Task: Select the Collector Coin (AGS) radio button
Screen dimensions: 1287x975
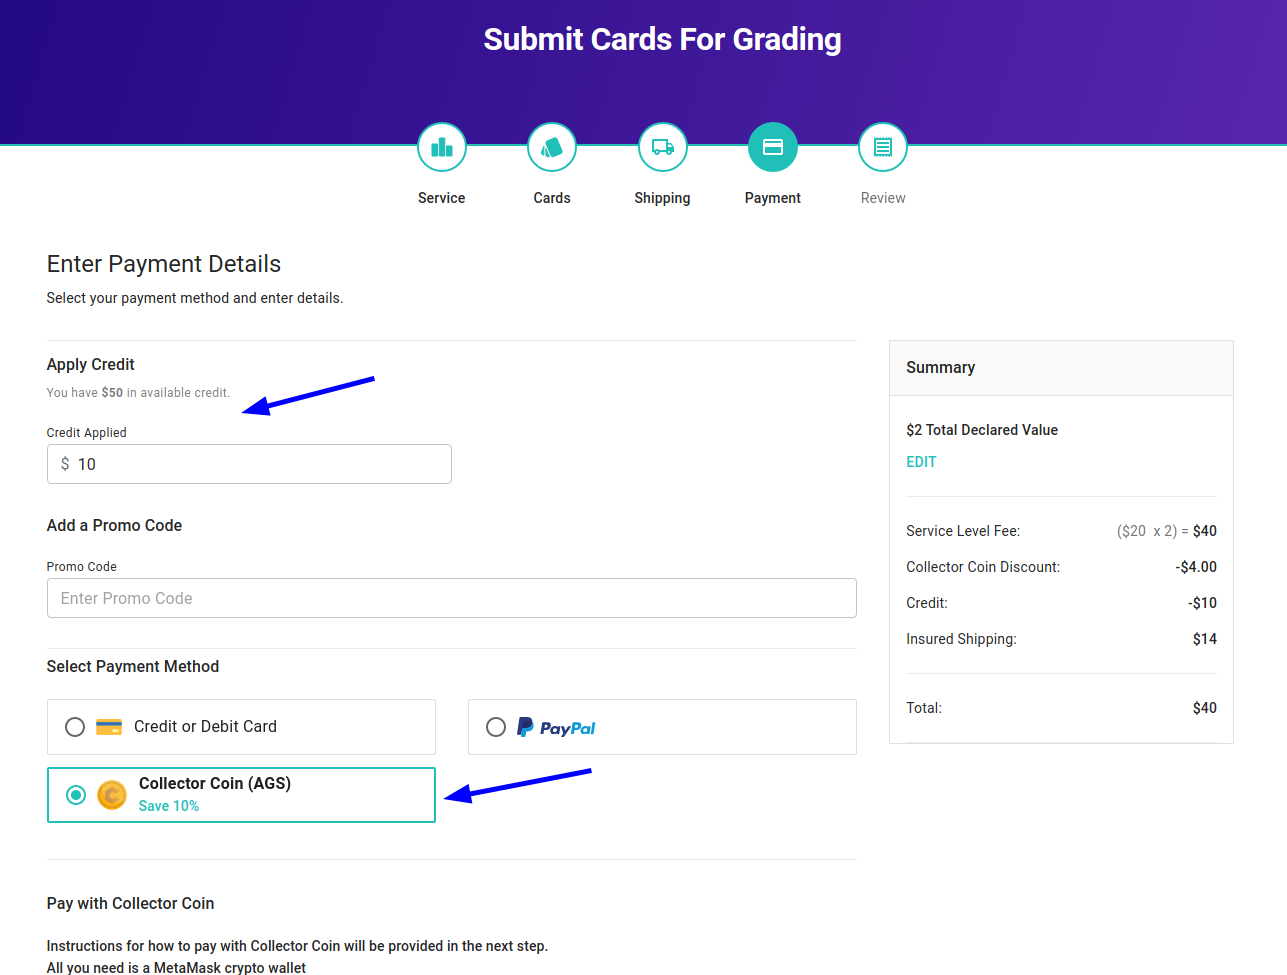Action: coord(76,795)
